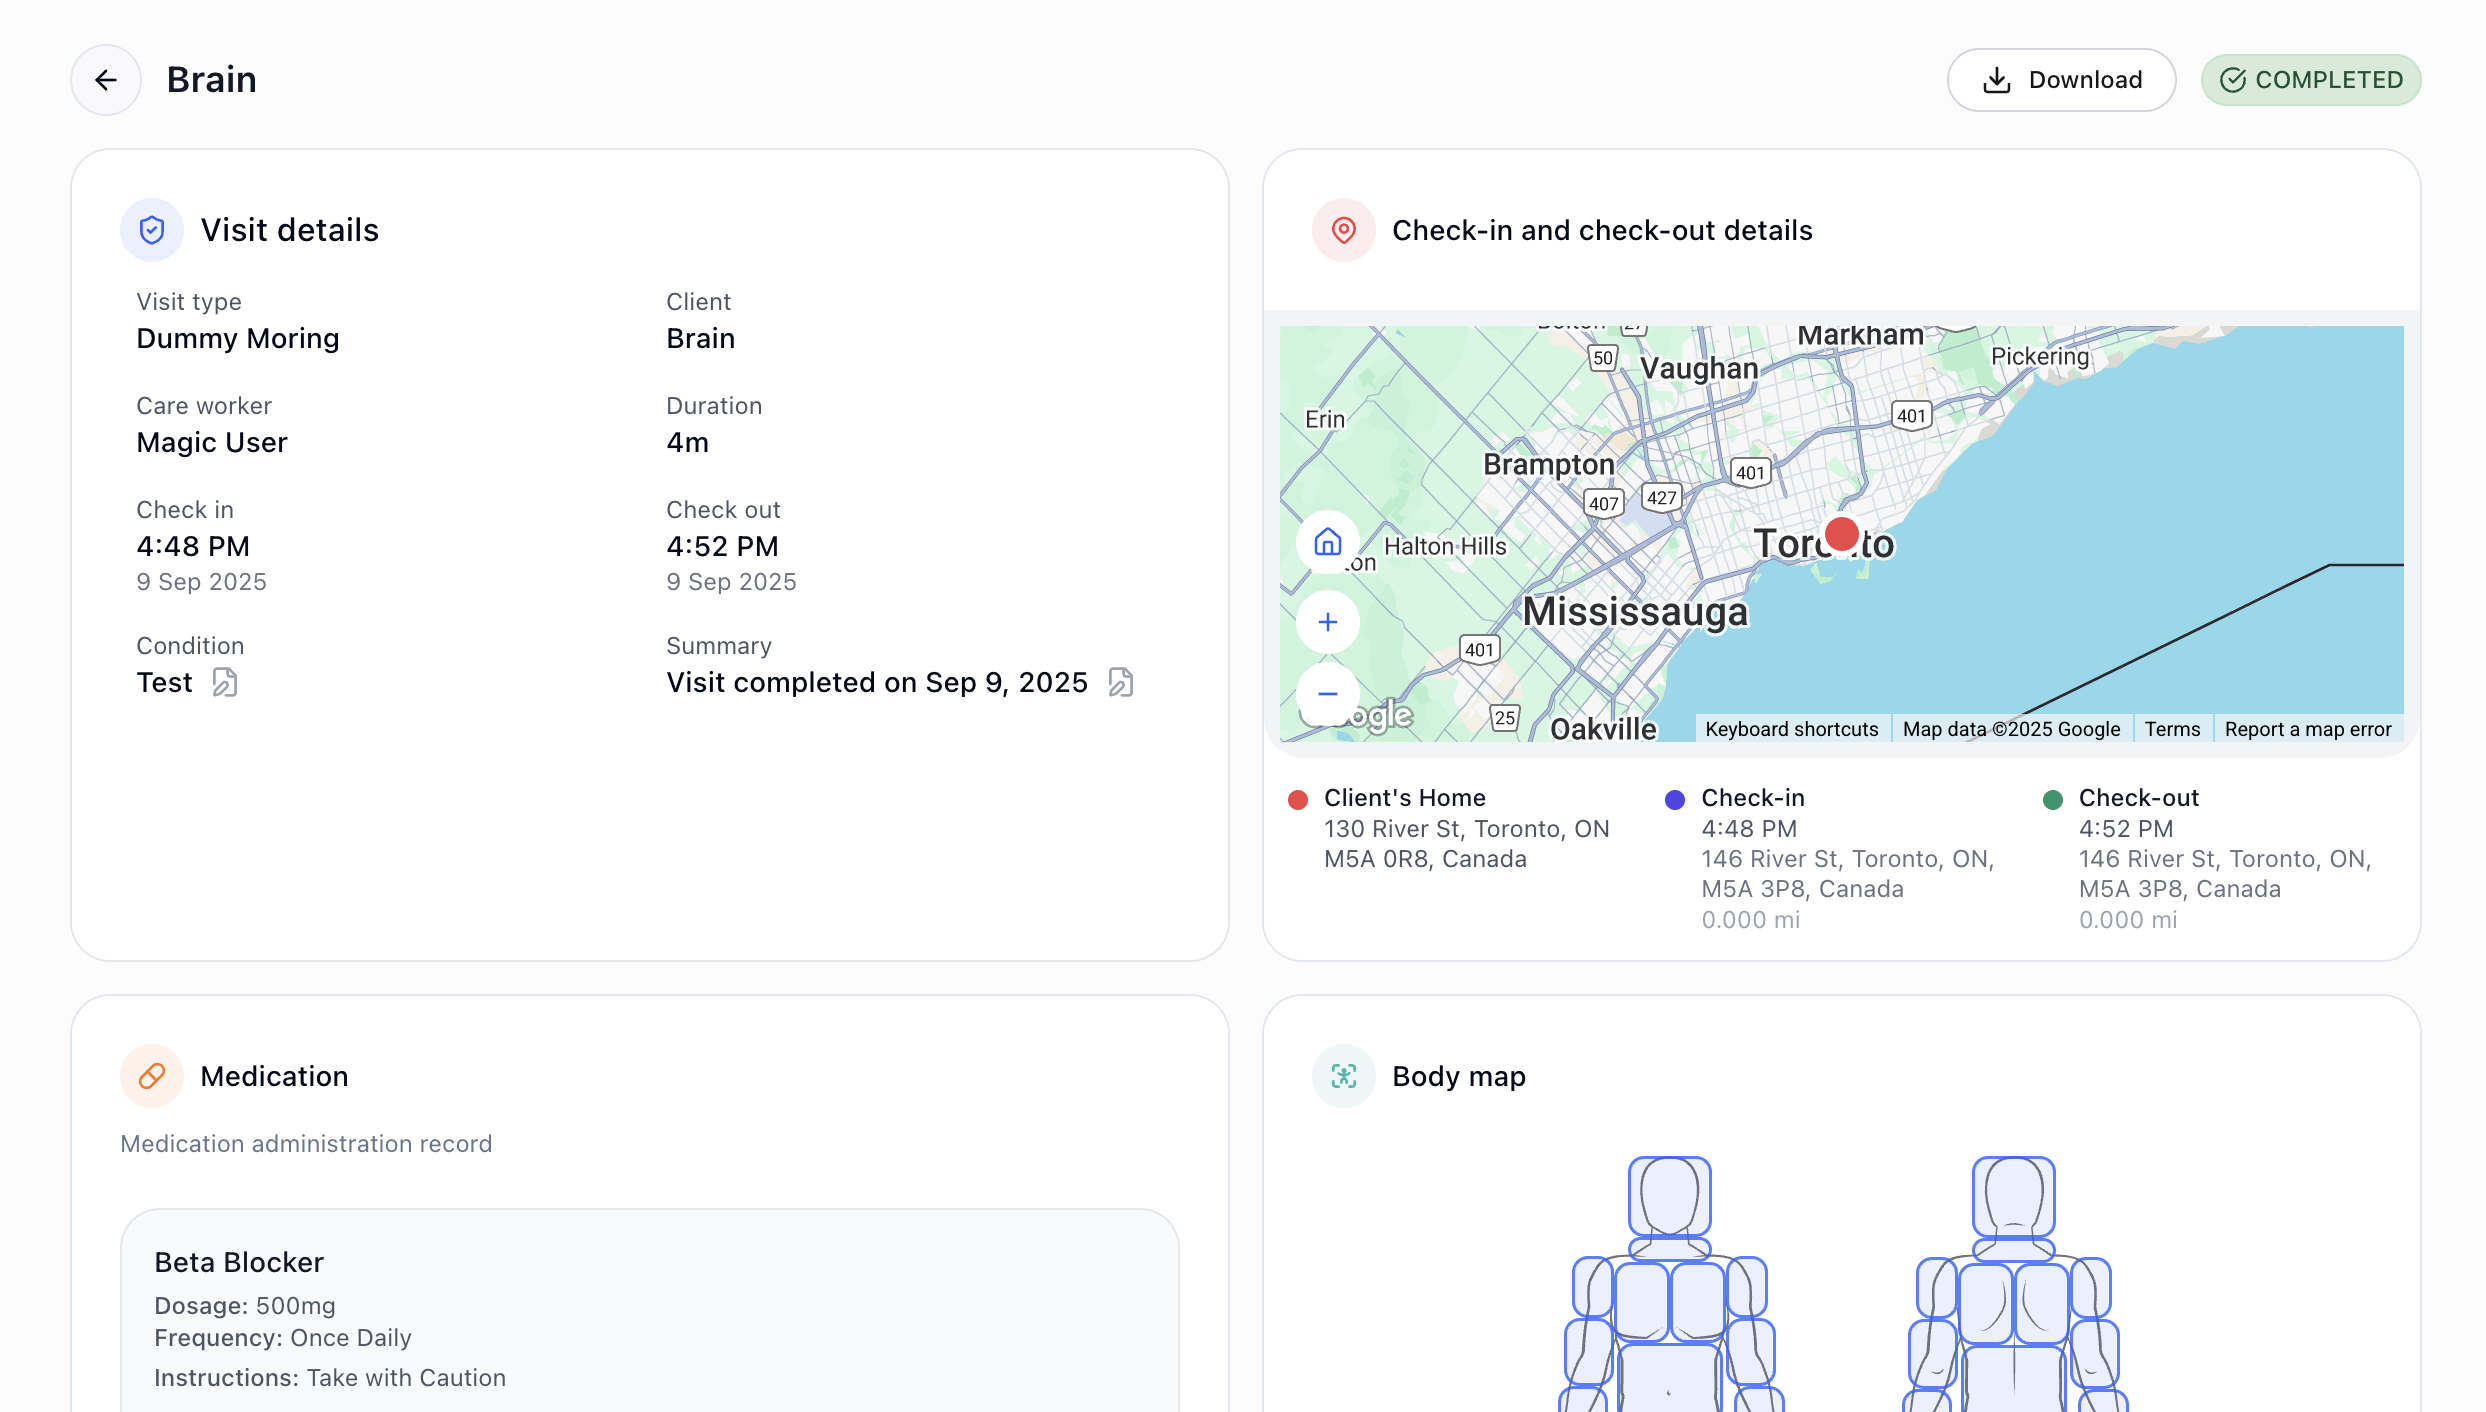Open the Condition Test attachment icon

coord(224,682)
